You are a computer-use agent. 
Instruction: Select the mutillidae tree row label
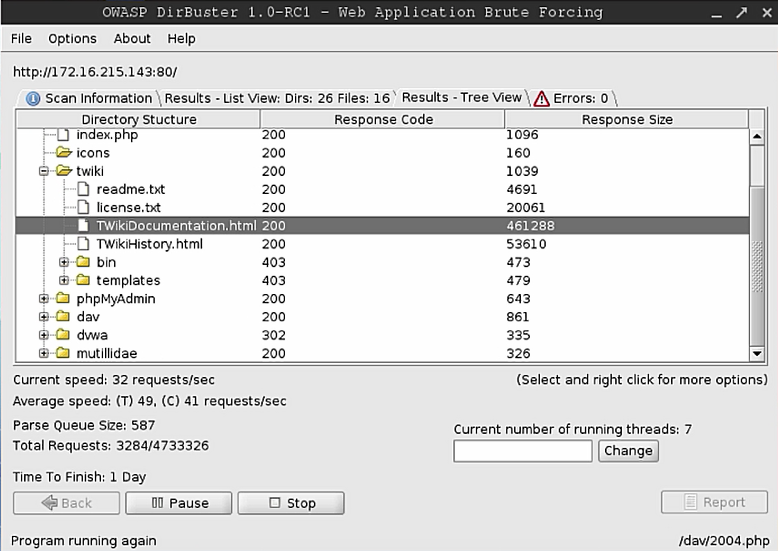point(107,353)
